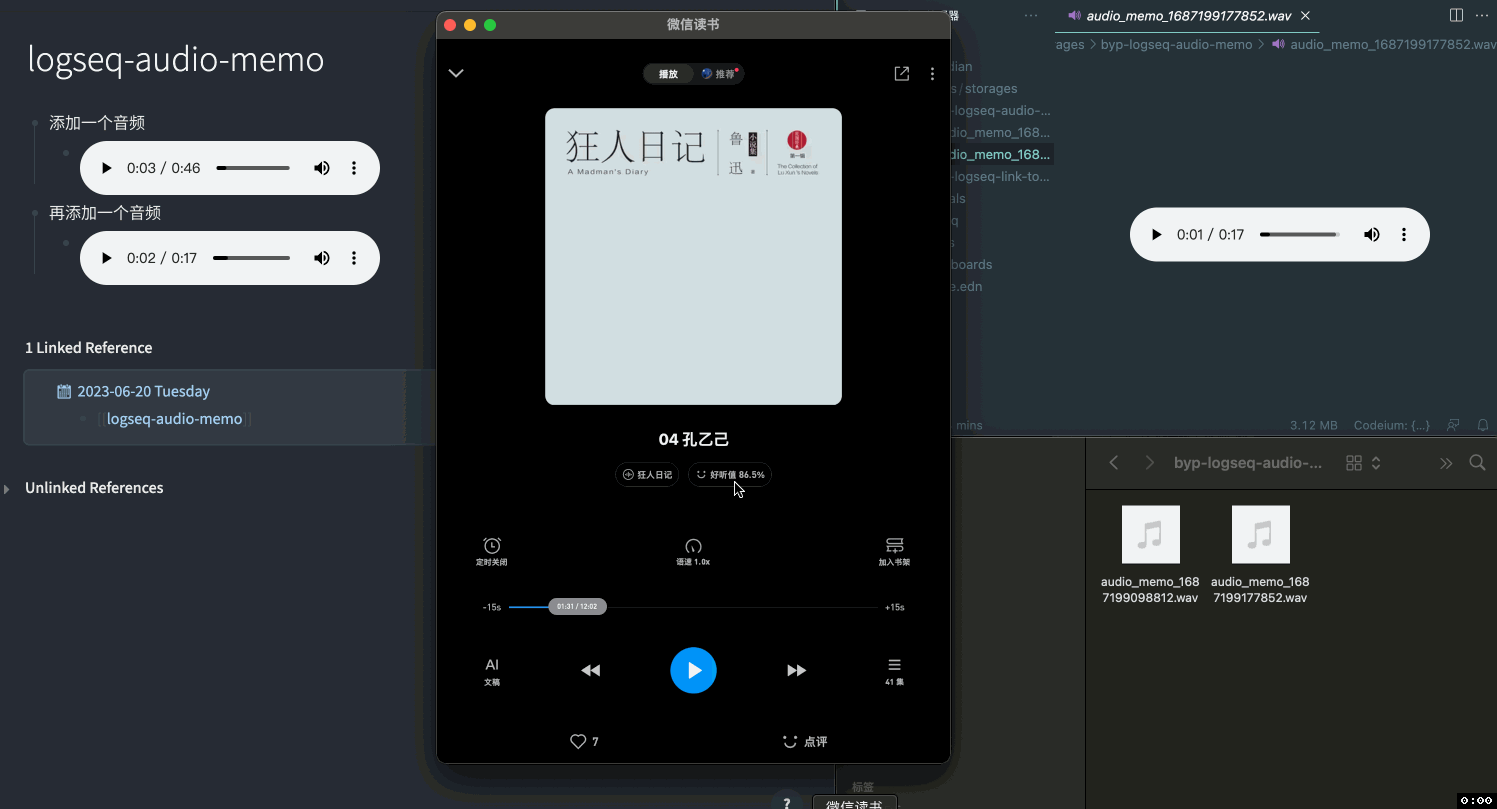Viewport: 1497px width, 809px height.
Task: Close the audio_memo_1687199177852.wav editor tab
Action: [x=1306, y=16]
